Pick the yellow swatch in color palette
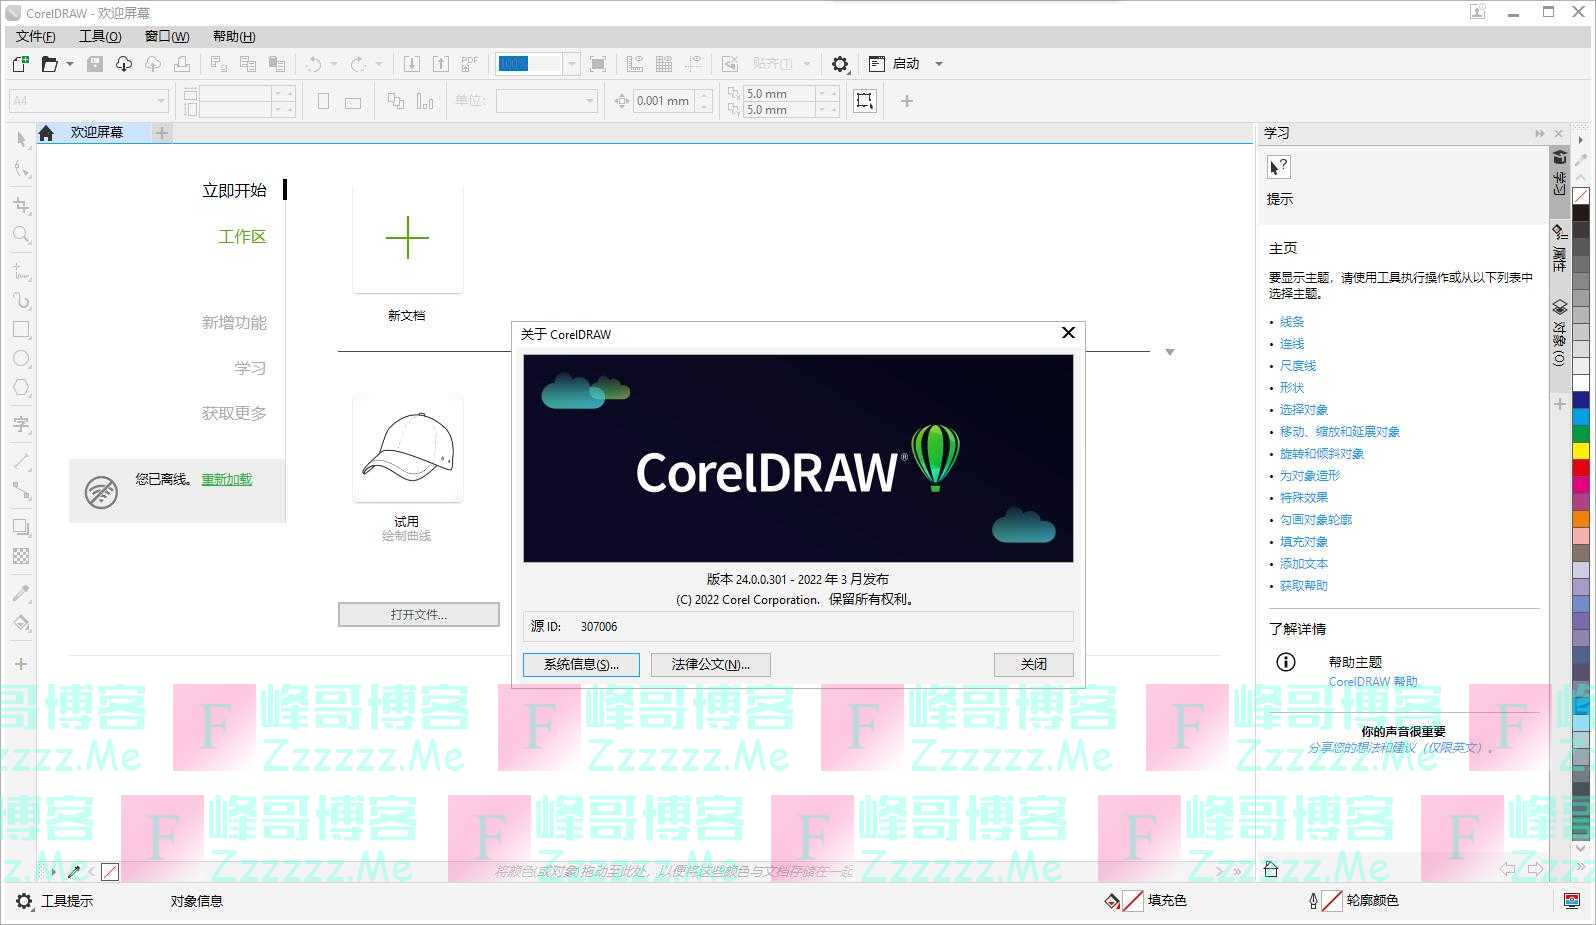This screenshot has height=925, width=1596. [1581, 451]
